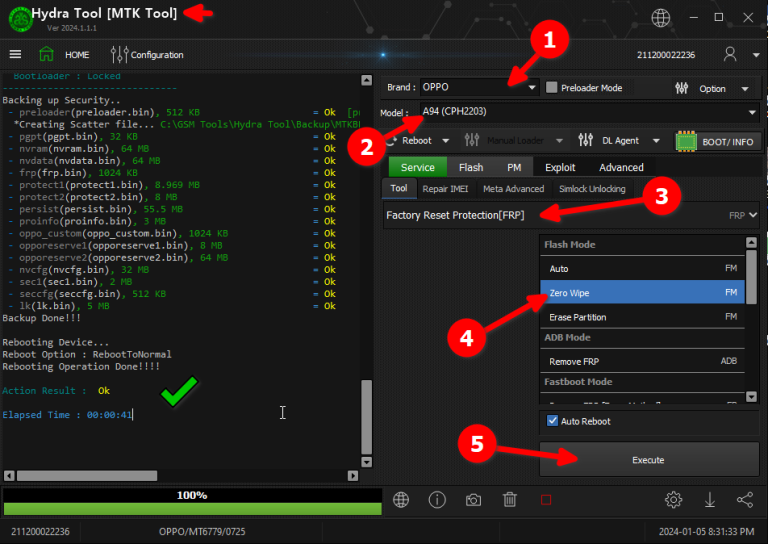Click the OPPO/MT6779/0725 status text
768x544 pixels.
202,531
